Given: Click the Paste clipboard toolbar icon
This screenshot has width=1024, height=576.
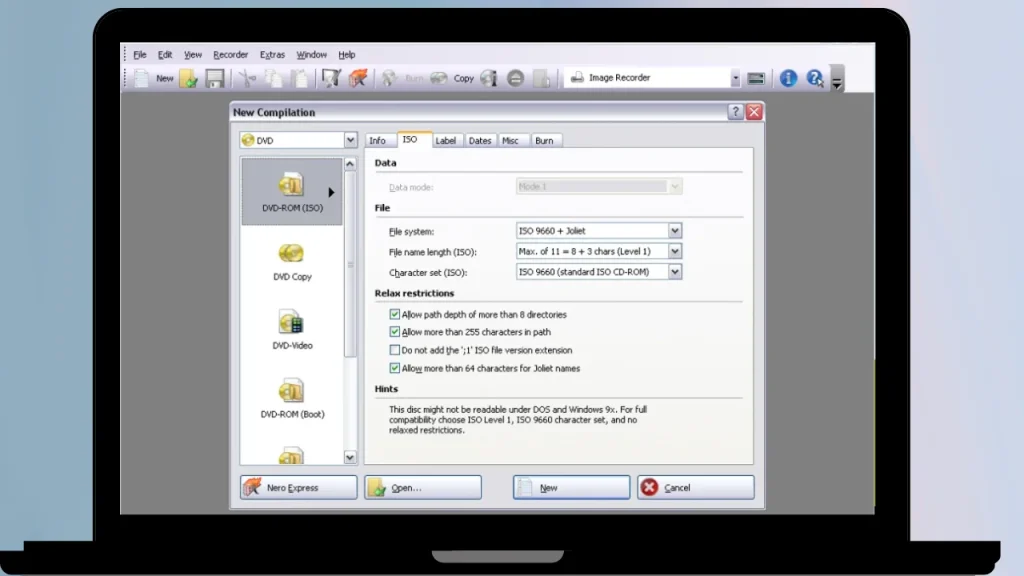Looking at the screenshot, I should click(x=300, y=78).
